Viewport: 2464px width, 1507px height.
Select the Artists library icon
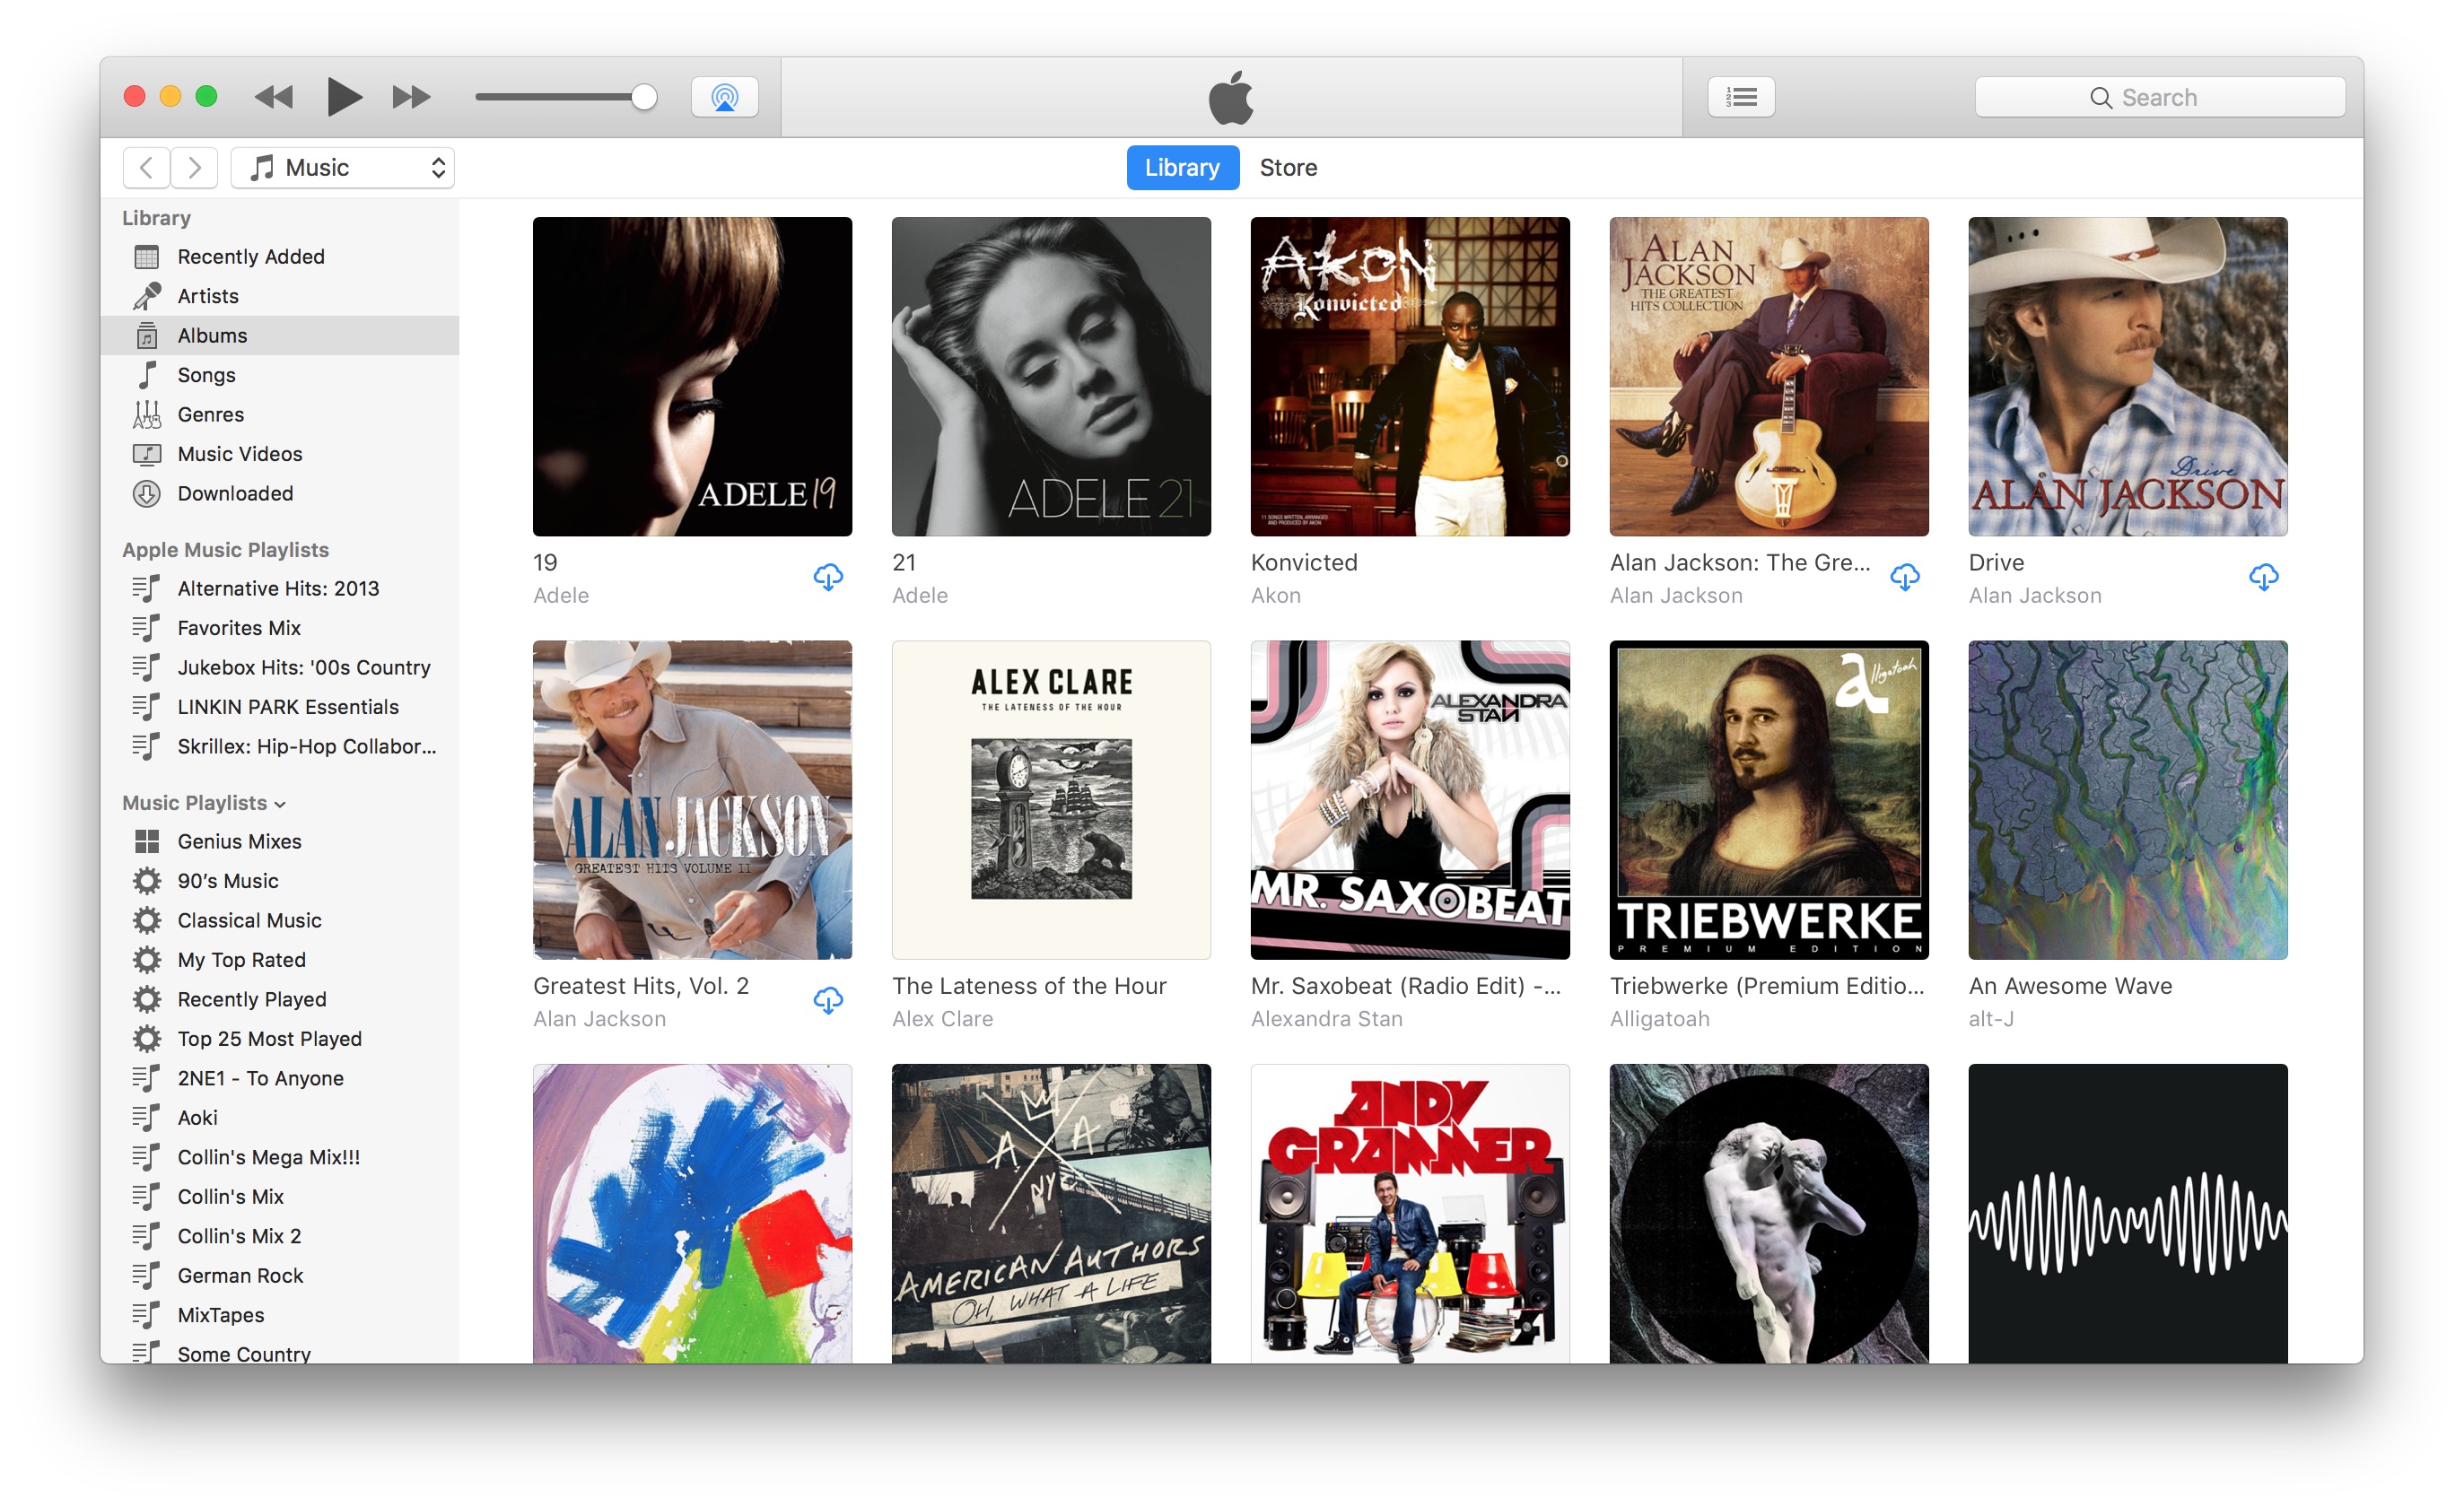tap(148, 295)
